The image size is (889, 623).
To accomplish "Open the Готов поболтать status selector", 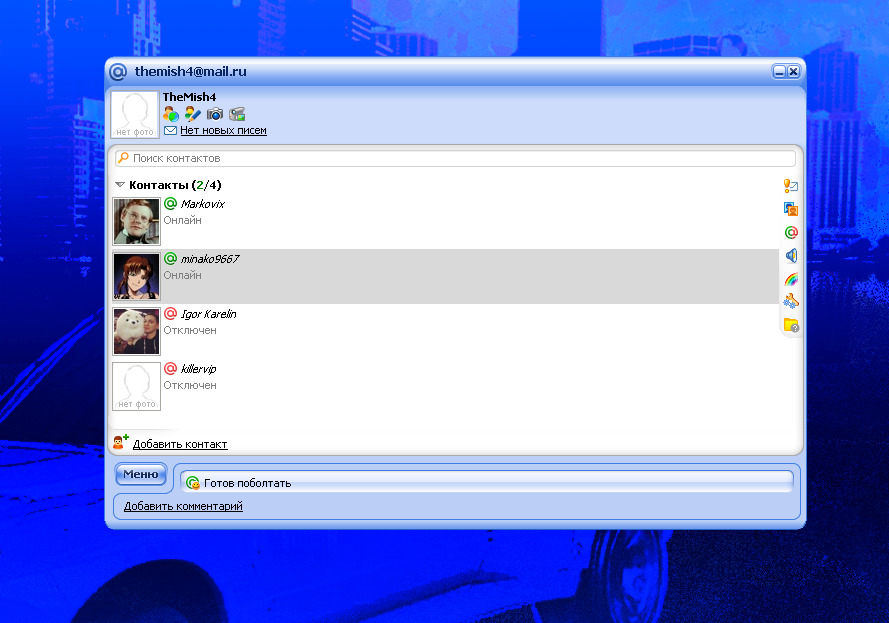I will 487,483.
